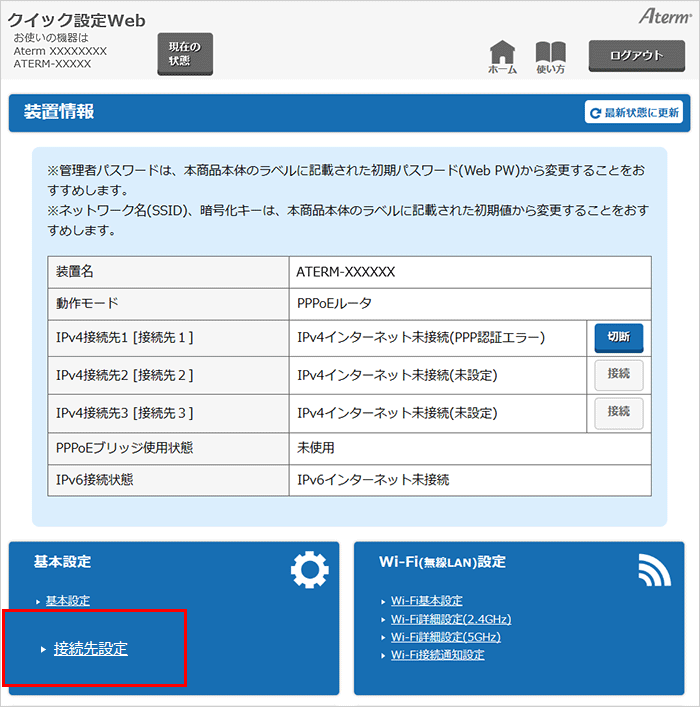The width and height of the screenshot is (700, 707).
Task: Open the Wi-Fi接続通知設定 link
Action: [x=437, y=655]
